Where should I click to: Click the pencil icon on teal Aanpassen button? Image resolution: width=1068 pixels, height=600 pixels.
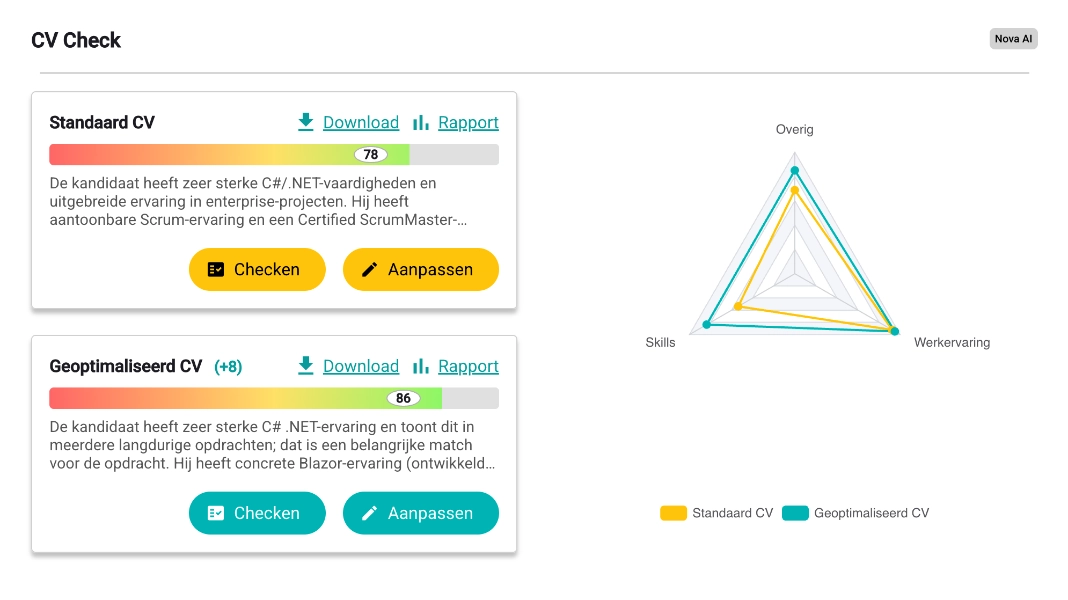point(370,513)
